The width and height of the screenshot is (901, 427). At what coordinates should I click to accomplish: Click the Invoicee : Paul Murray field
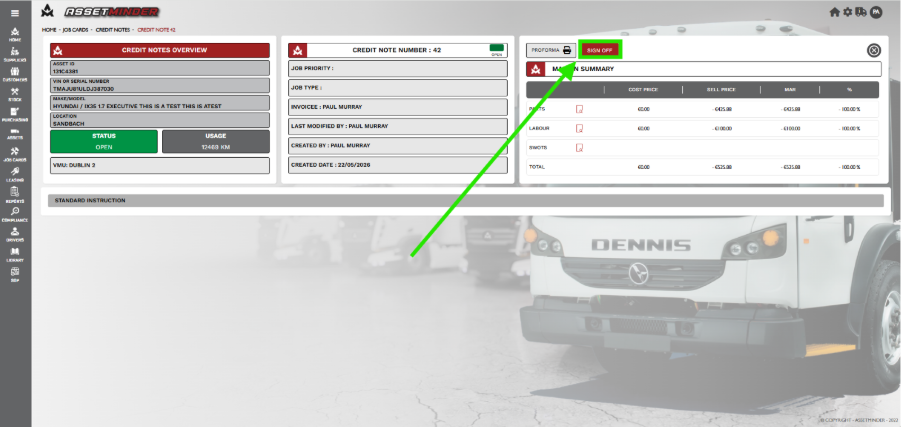398,107
